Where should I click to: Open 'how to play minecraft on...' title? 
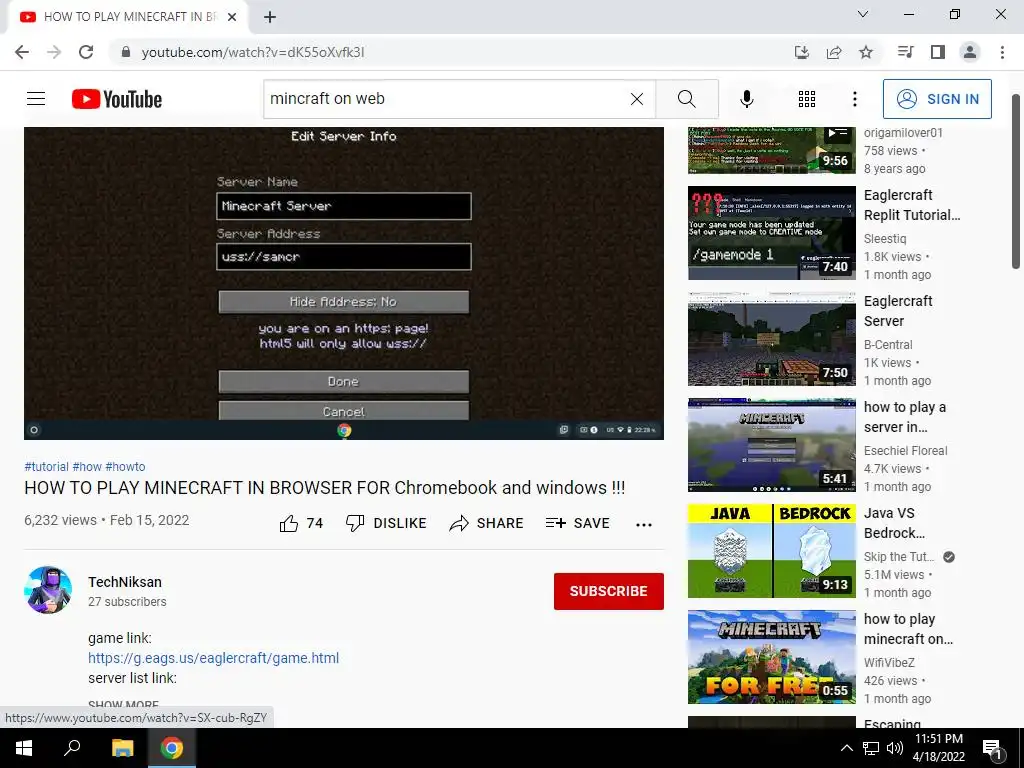point(908,629)
